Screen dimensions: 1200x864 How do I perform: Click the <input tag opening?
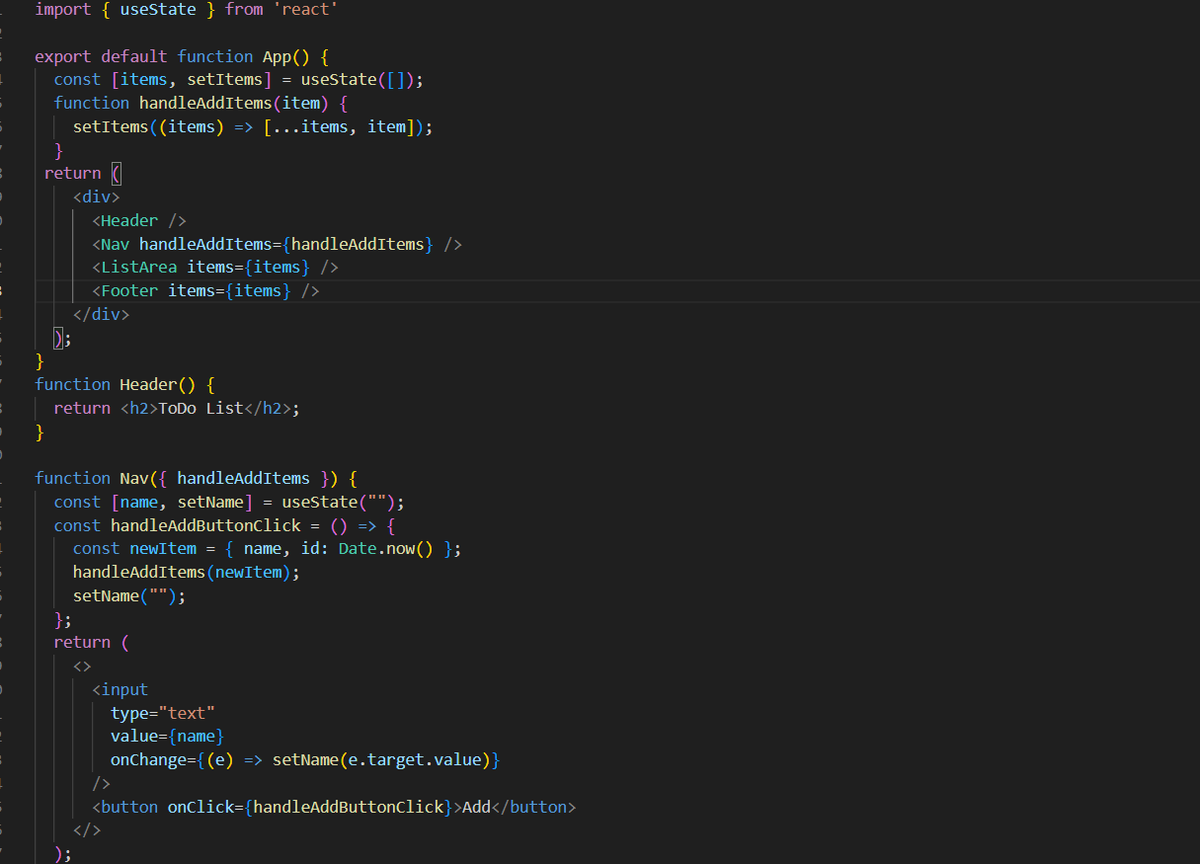point(120,690)
